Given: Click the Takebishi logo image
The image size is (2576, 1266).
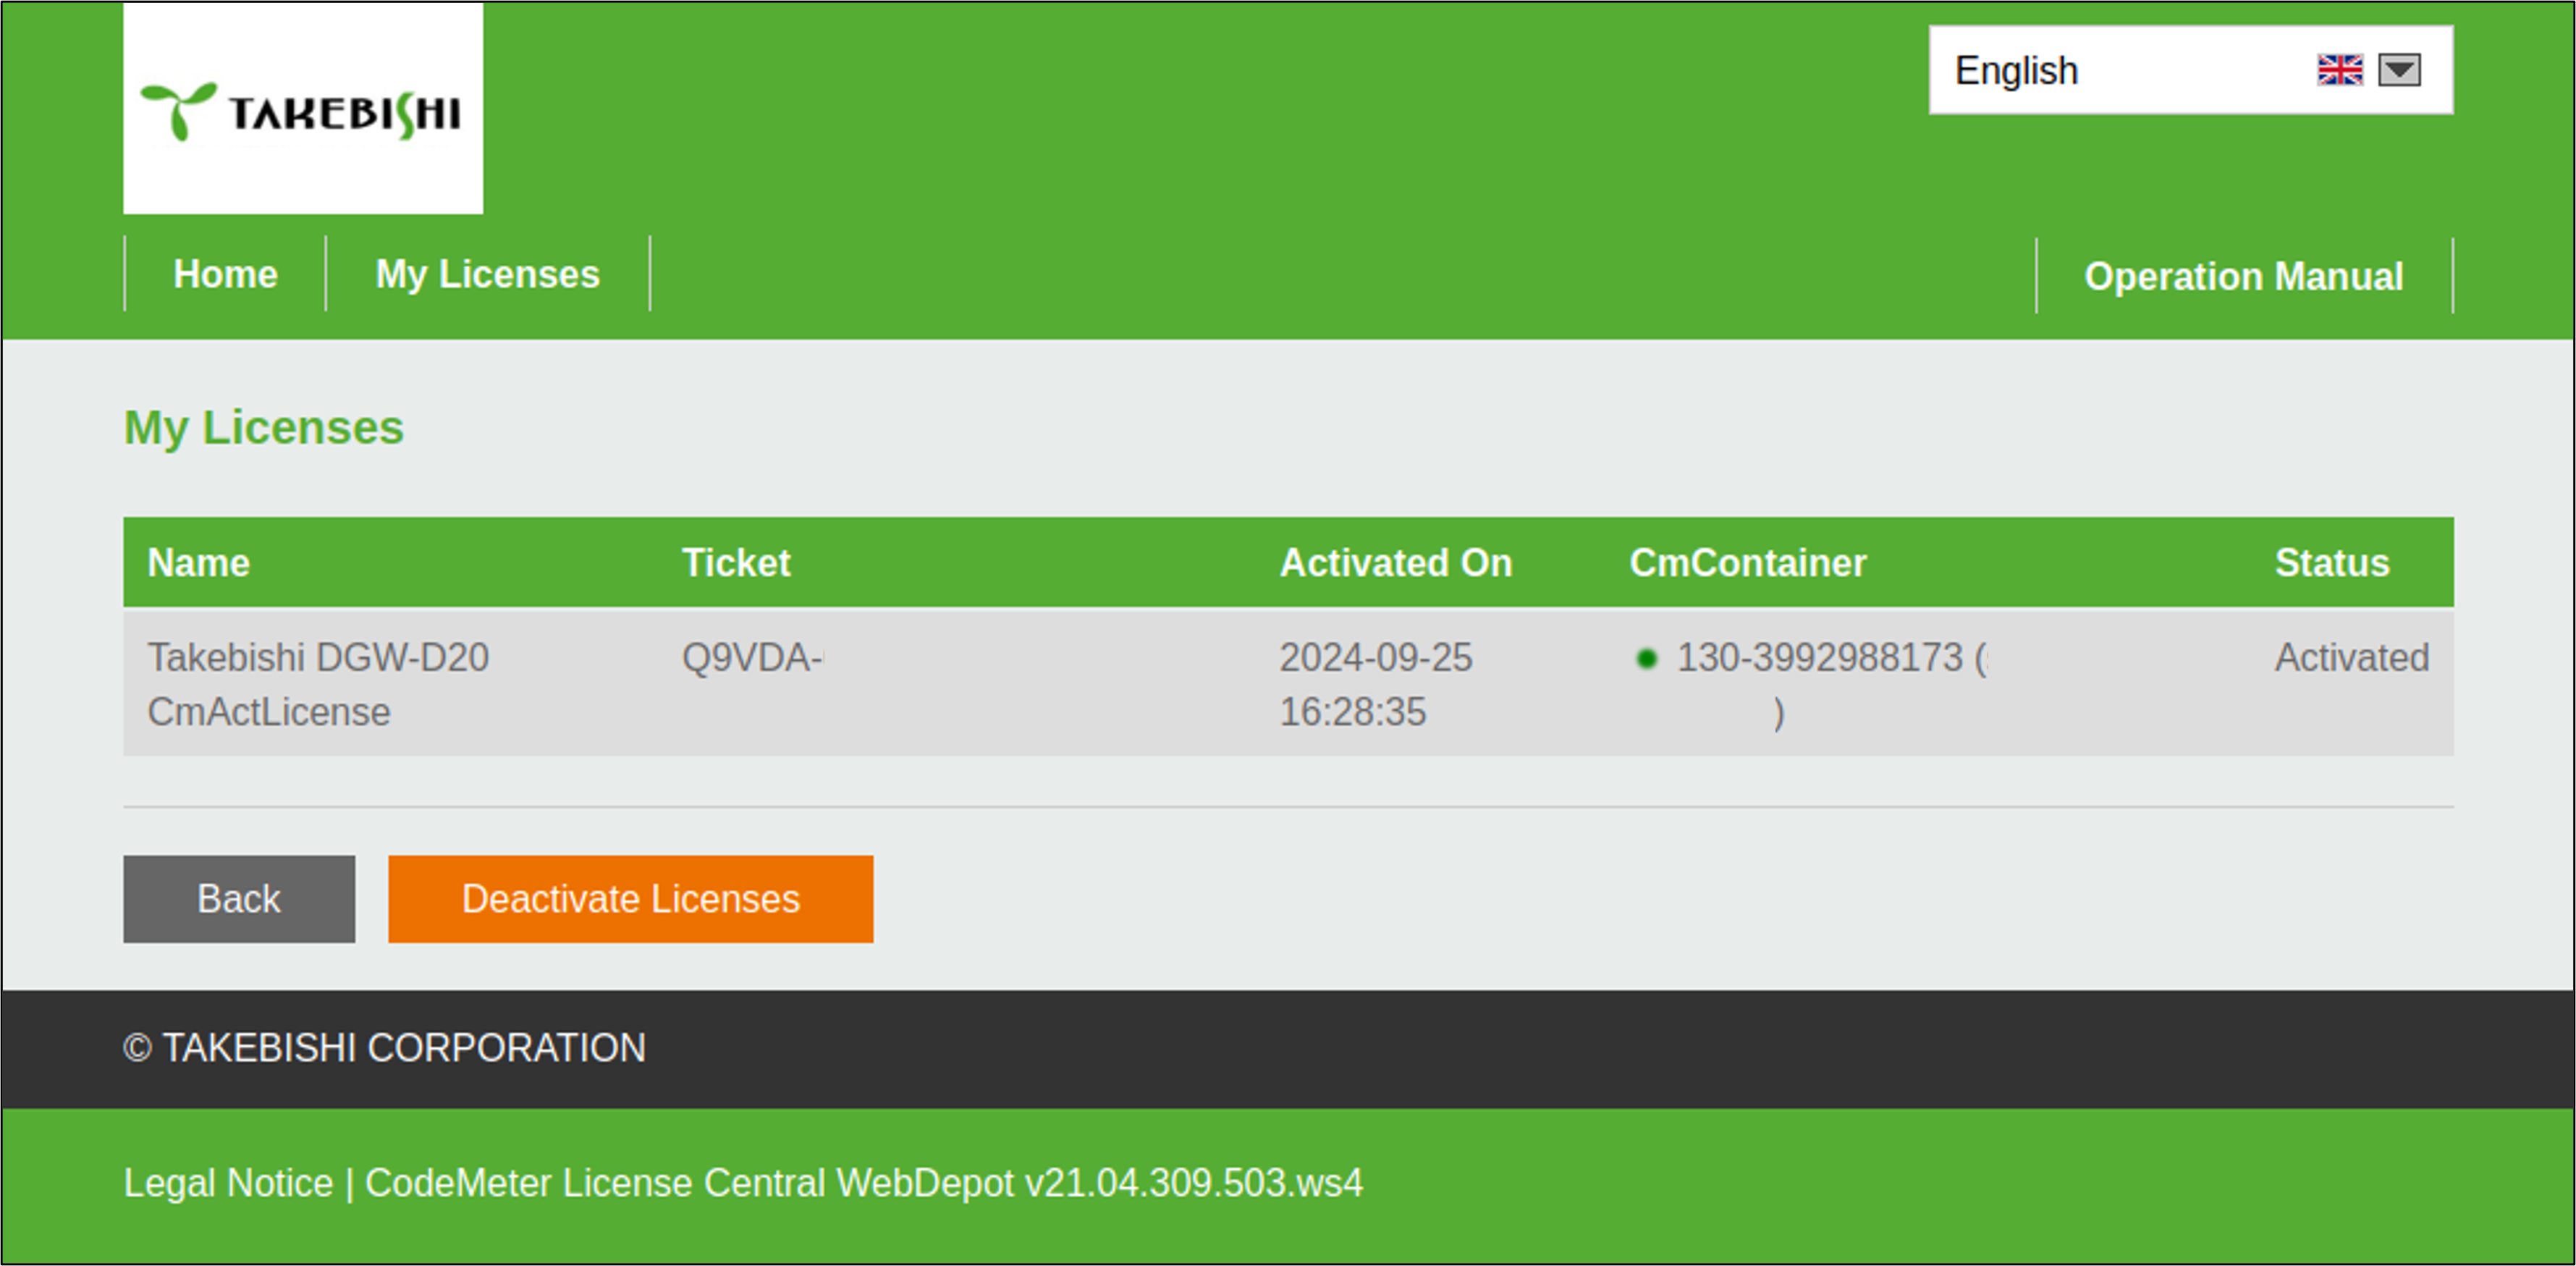Looking at the screenshot, I should point(302,108).
